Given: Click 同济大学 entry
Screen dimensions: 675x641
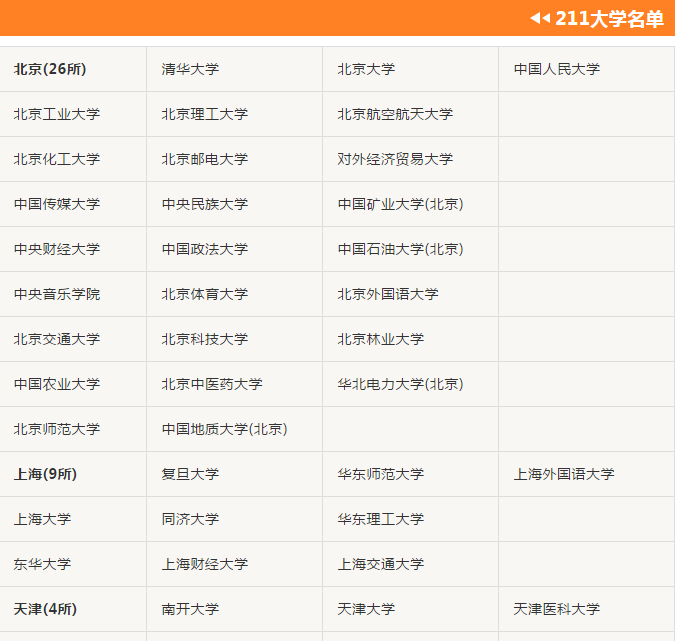Looking at the screenshot, I should (x=190, y=519).
